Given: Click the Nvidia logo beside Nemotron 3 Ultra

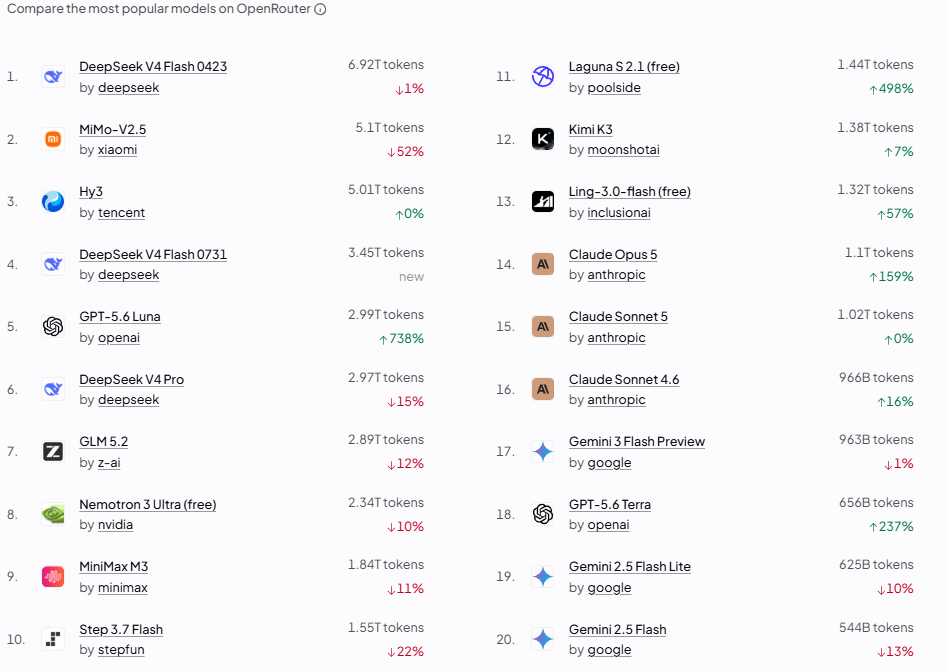Looking at the screenshot, I should click(x=53, y=514).
